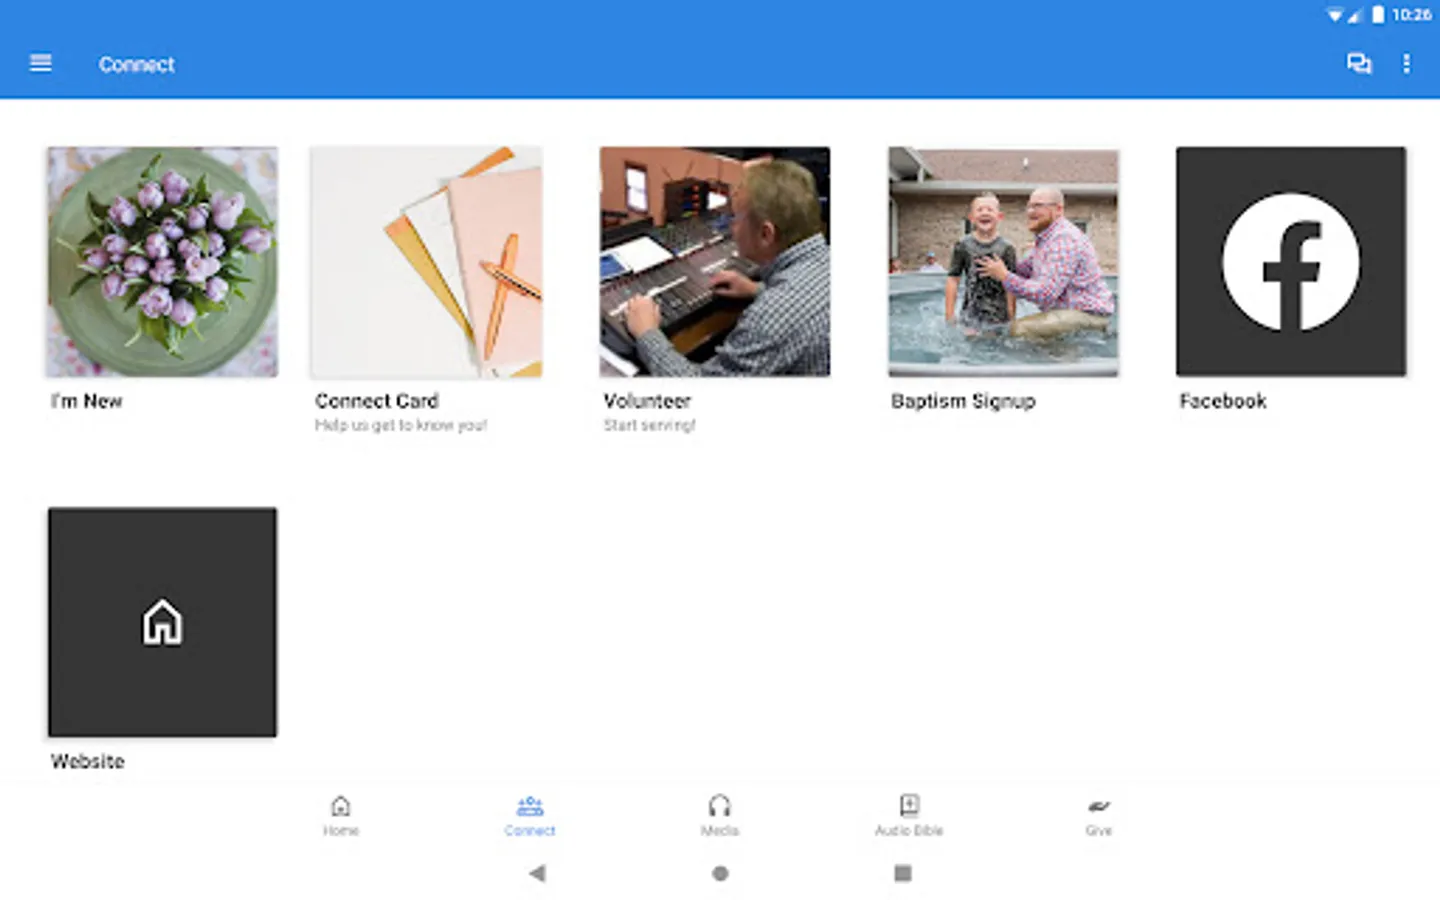Check the 10:26 clock in status bar
Image resolution: width=1440 pixels, height=900 pixels.
1411,15
